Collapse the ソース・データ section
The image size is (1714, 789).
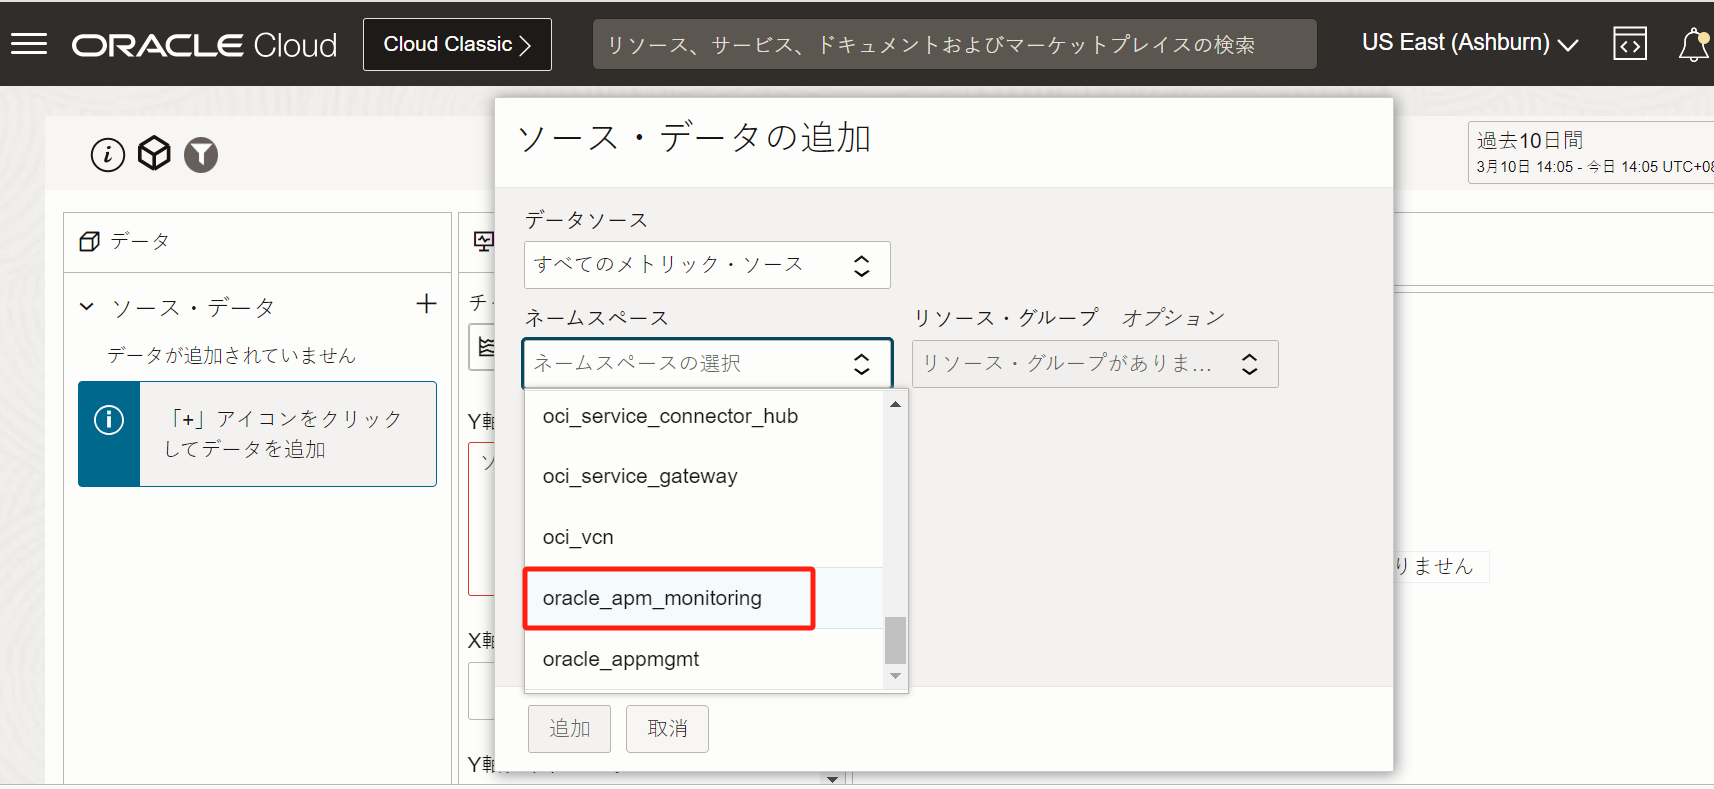click(x=87, y=307)
